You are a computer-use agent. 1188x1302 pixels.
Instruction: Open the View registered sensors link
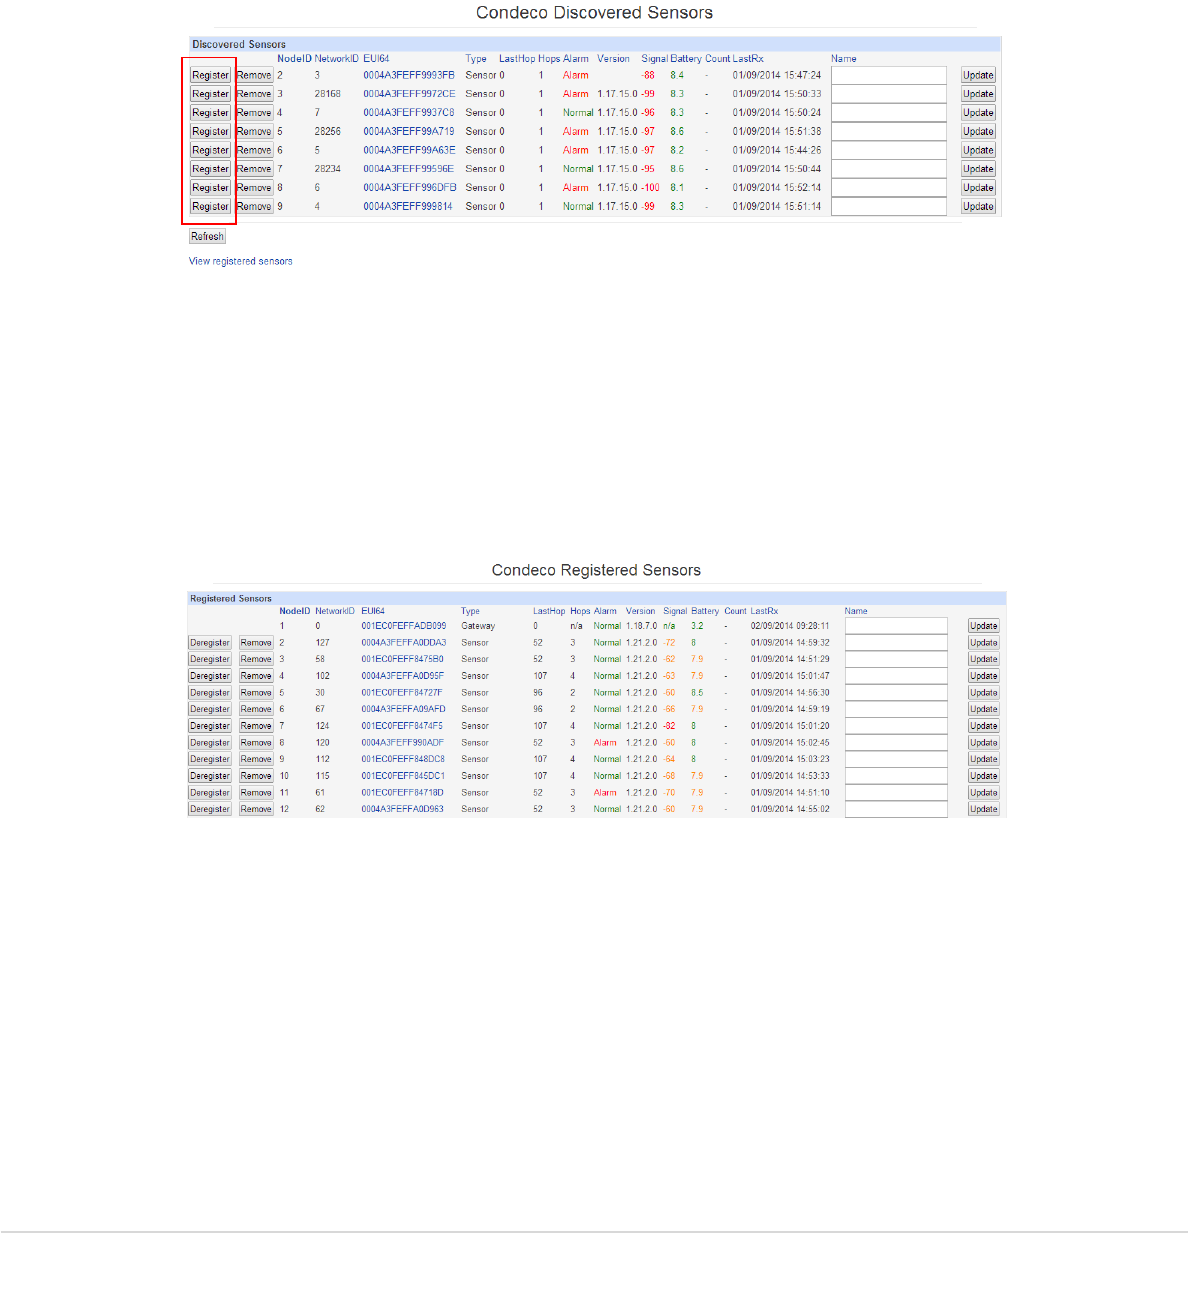pyautogui.click(x=241, y=261)
